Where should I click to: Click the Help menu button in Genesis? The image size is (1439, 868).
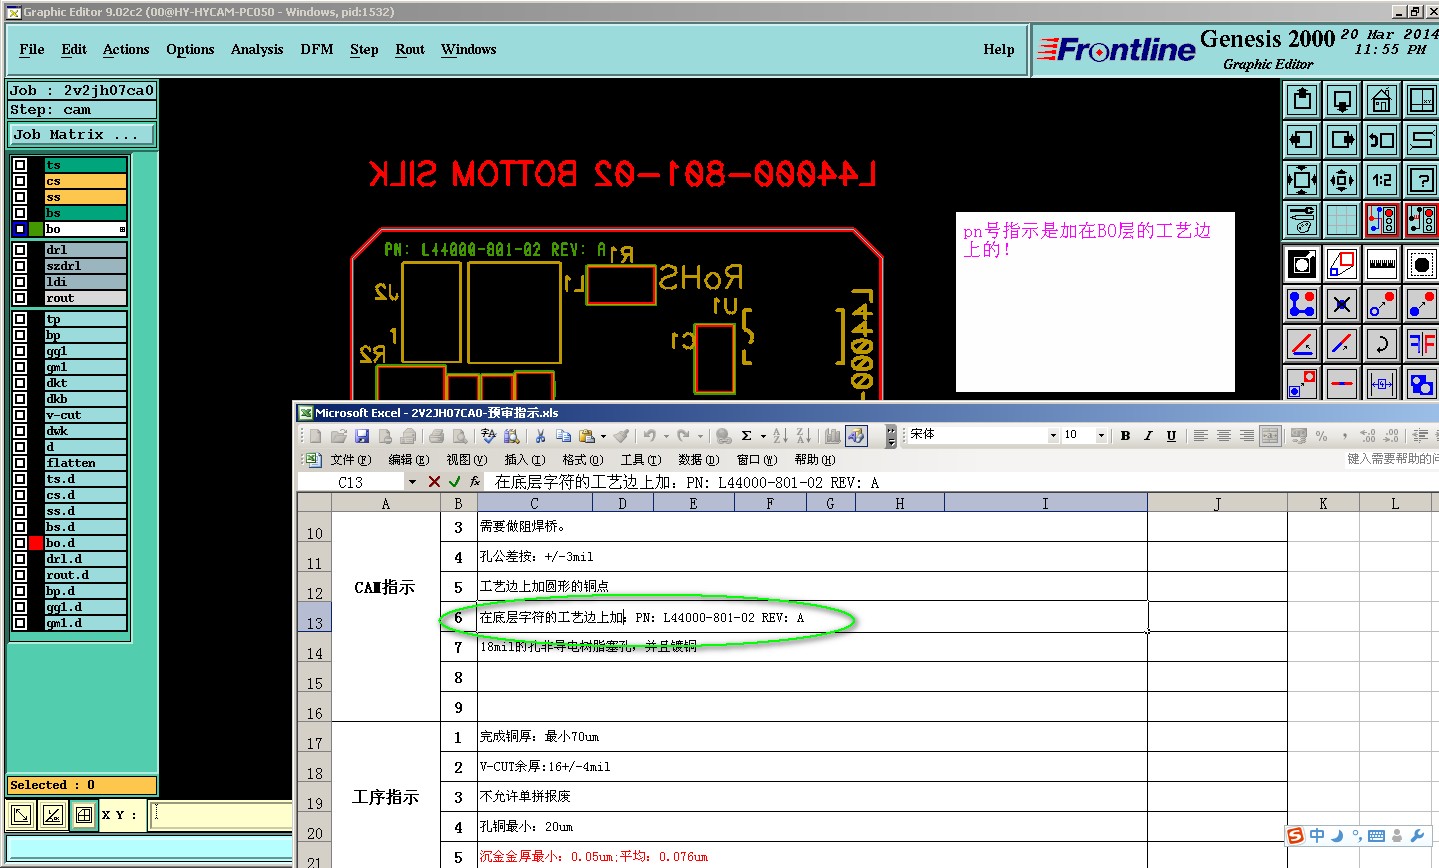click(999, 49)
